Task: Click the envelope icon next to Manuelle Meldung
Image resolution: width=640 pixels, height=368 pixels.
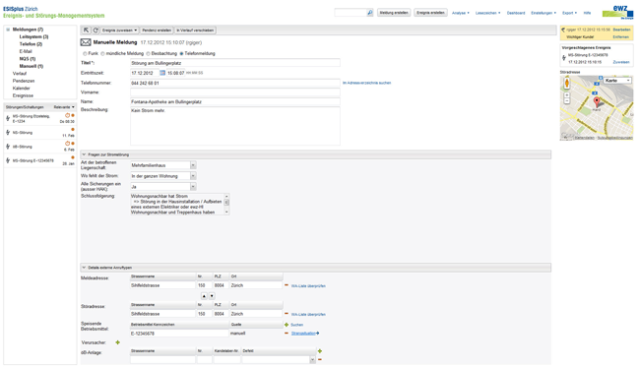Action: (85, 42)
